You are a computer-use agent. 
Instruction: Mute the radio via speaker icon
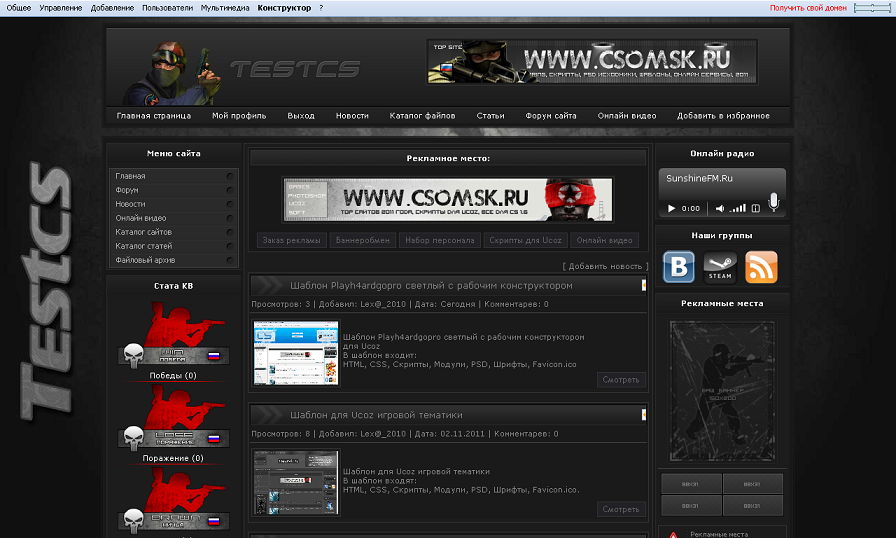point(718,209)
